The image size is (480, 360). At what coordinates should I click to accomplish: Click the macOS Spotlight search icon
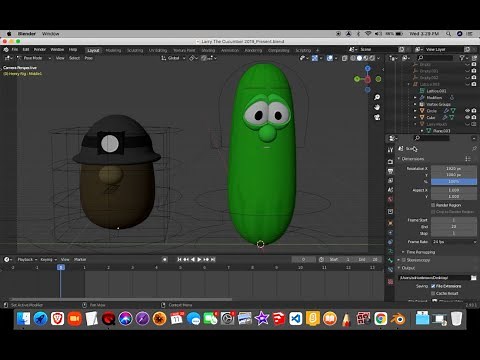(448, 34)
